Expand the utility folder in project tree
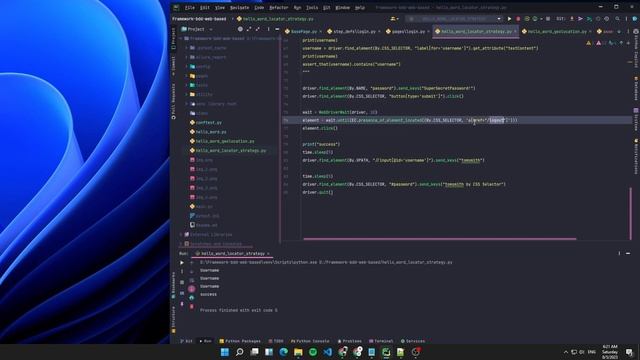 (x=187, y=94)
